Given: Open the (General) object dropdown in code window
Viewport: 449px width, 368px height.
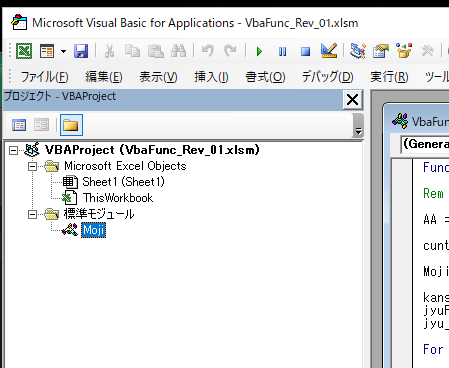Looking at the screenshot, I should pos(425,145).
